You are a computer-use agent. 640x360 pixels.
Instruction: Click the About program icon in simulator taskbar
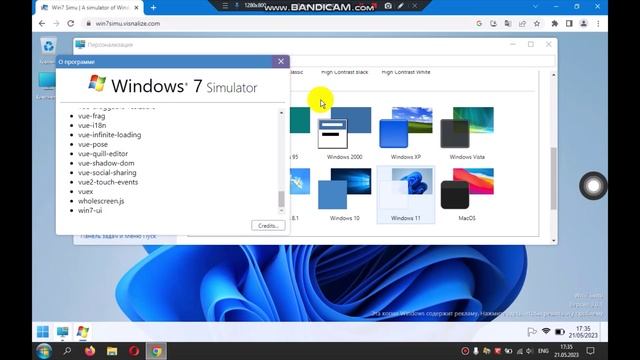point(83,331)
